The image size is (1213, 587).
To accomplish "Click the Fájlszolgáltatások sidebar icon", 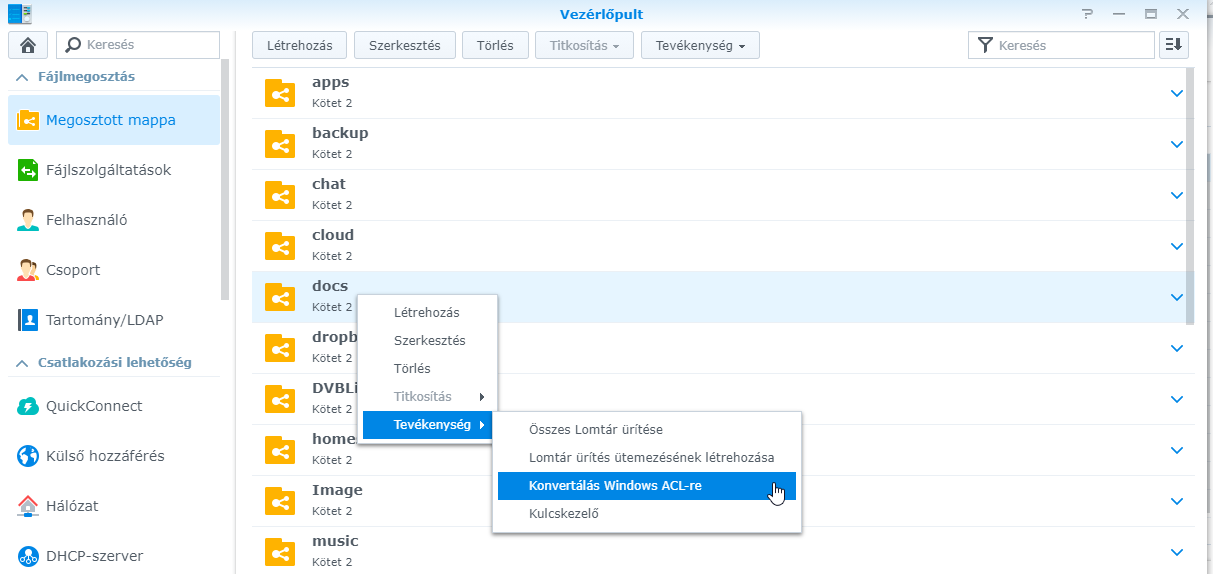I will point(28,170).
